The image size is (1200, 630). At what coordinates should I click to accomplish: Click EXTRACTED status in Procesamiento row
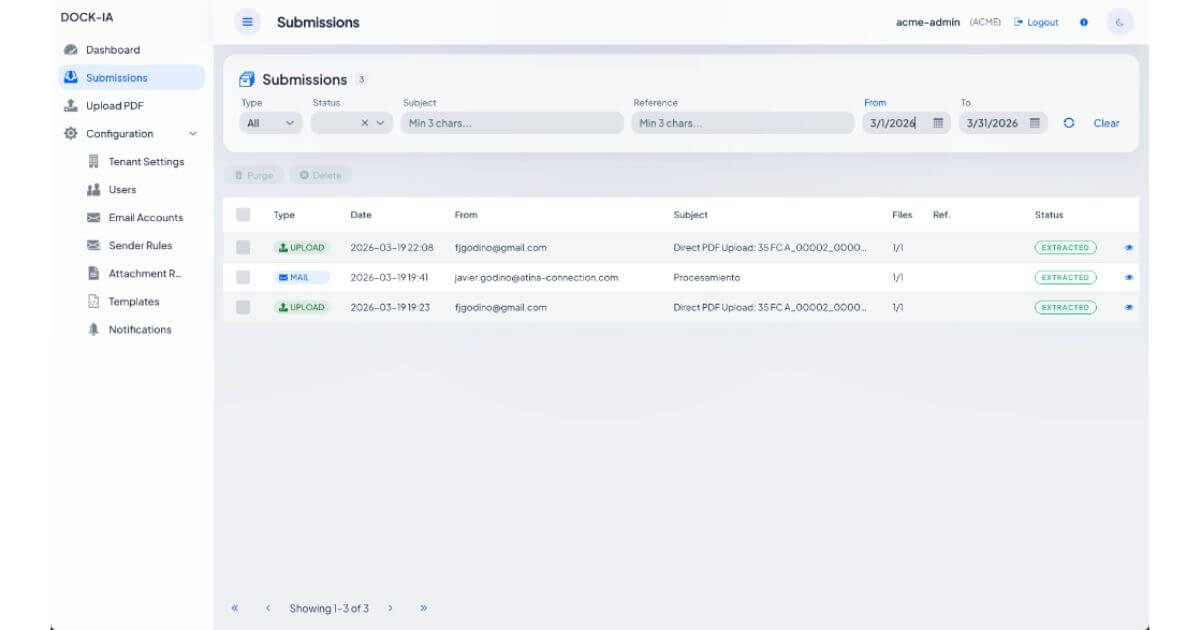pos(1065,277)
